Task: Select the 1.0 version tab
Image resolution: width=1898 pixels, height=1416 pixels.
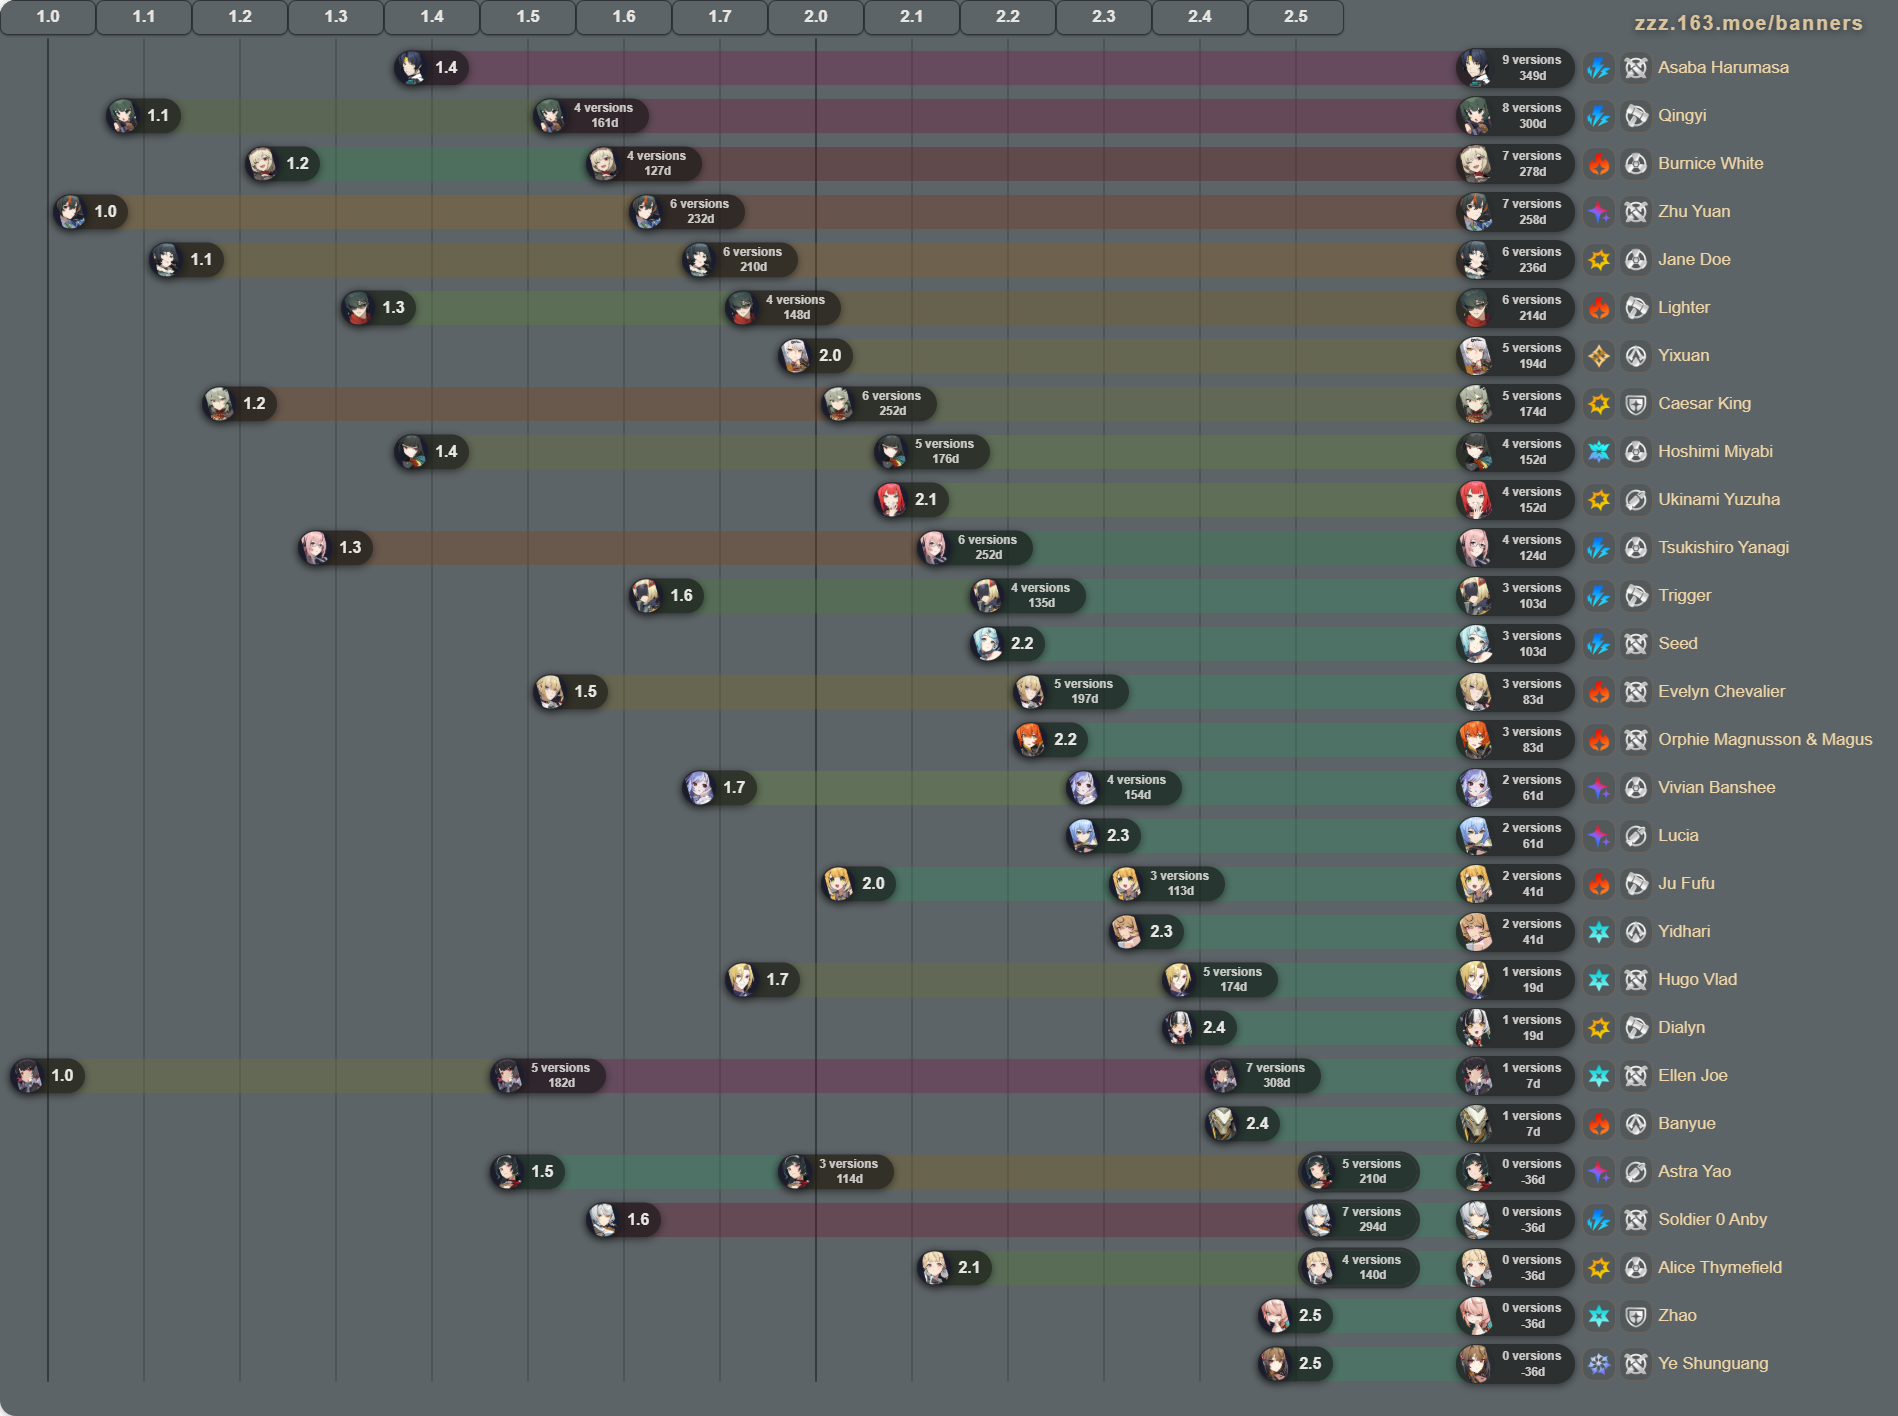Action: [x=48, y=17]
